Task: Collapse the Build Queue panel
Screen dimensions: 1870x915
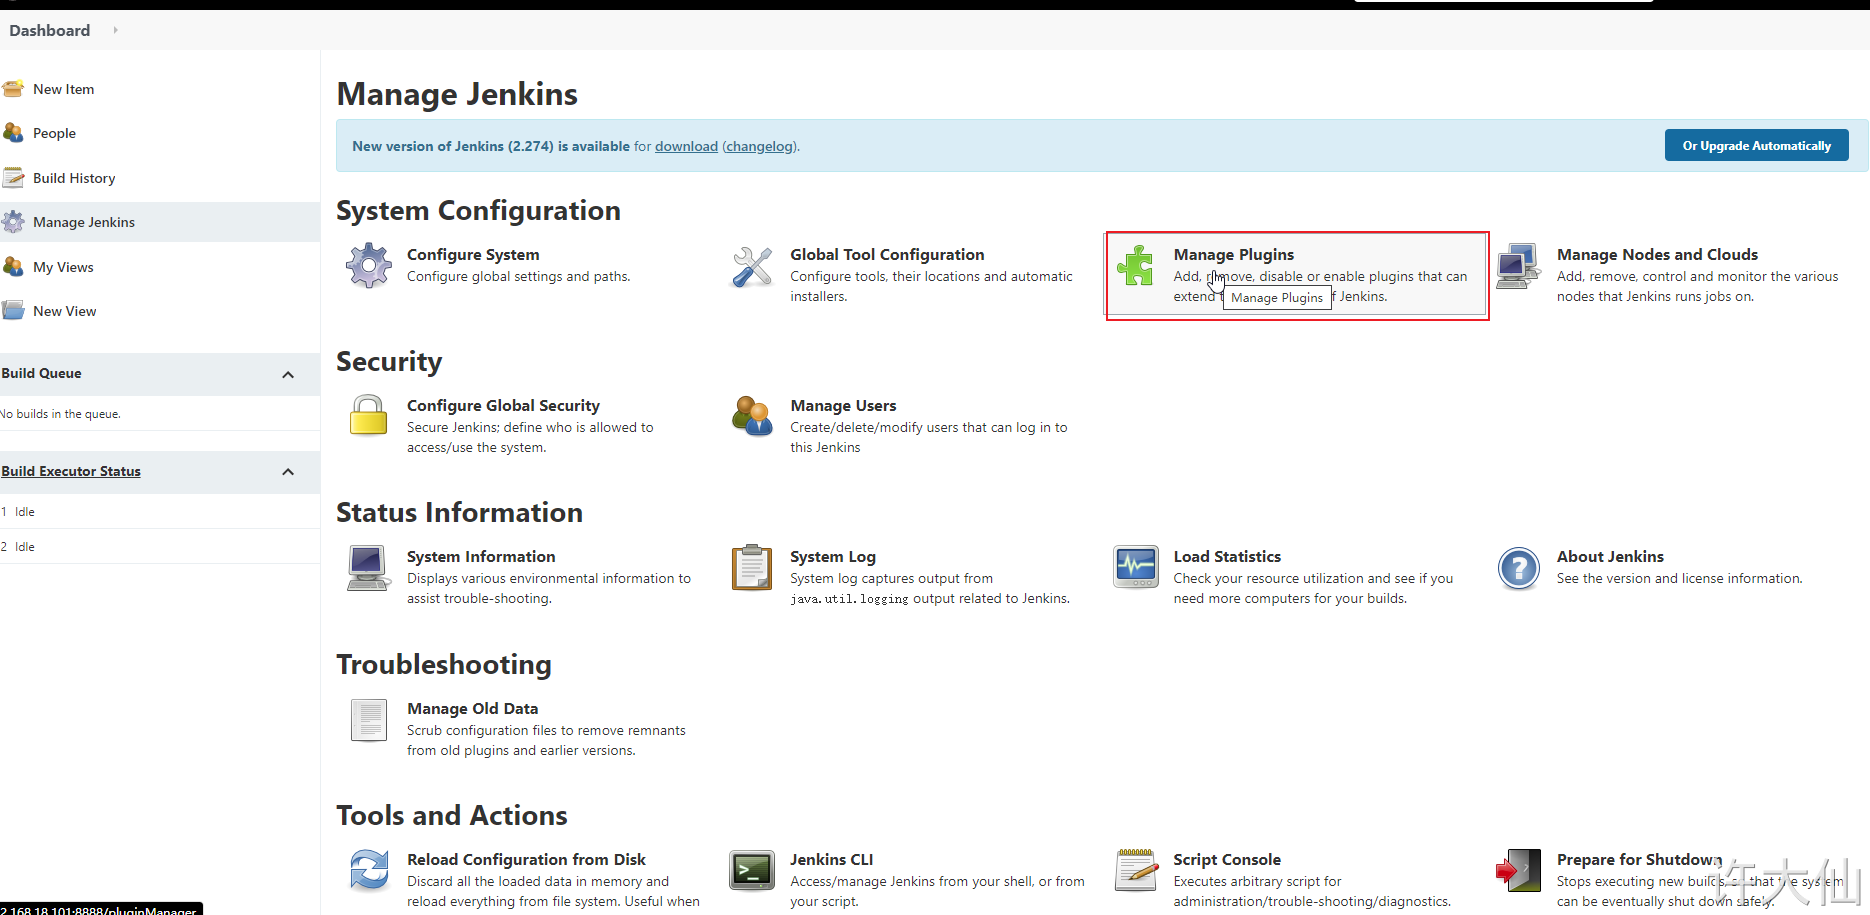Action: [x=288, y=375]
